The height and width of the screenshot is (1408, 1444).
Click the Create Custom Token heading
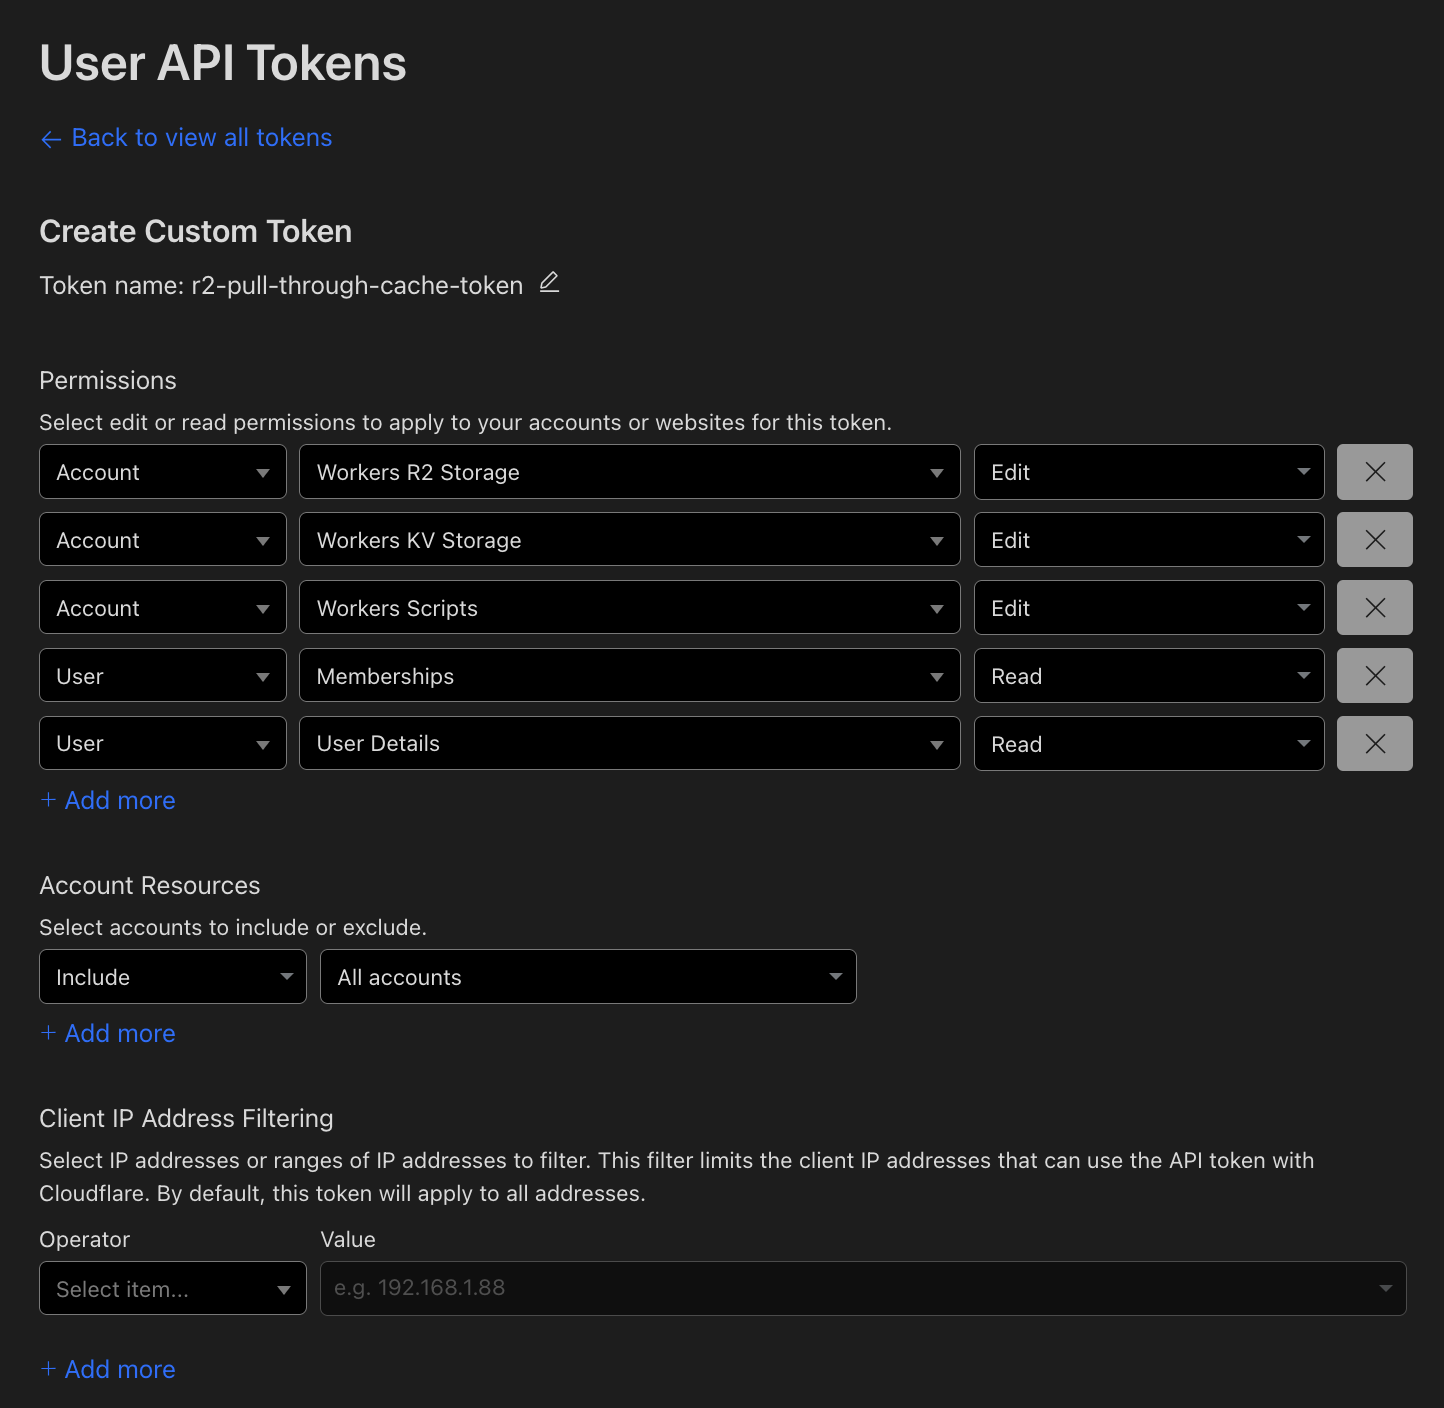point(196,232)
